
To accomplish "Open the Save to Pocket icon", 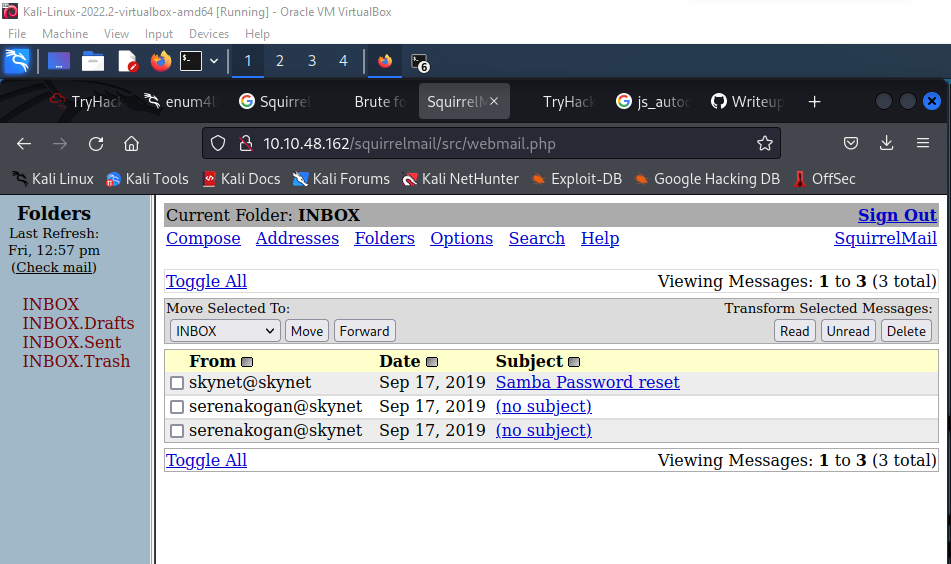I will tap(851, 143).
